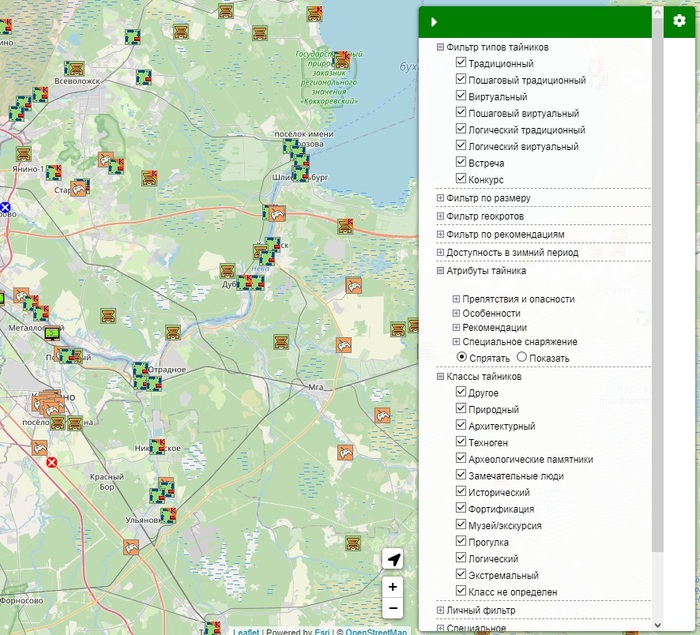Uncheck the Фортификация class checkbox
This screenshot has height=635, width=700.
tap(461, 508)
